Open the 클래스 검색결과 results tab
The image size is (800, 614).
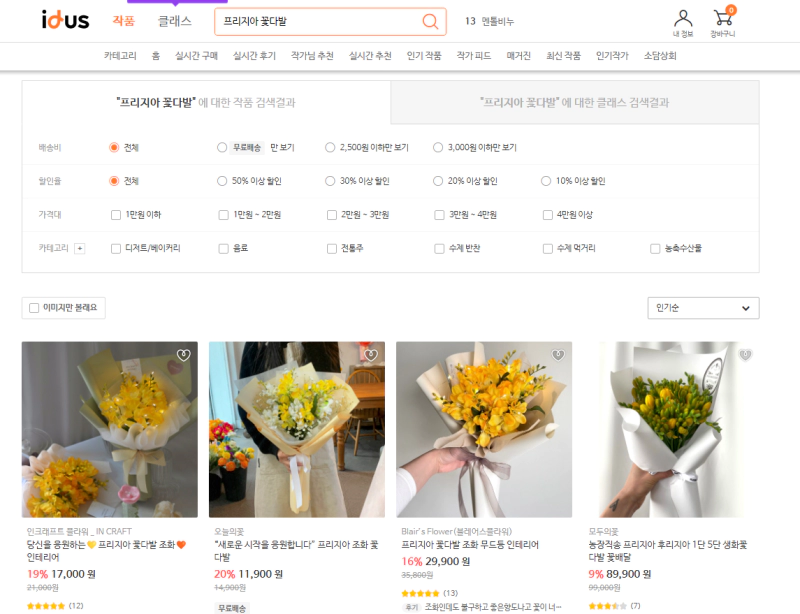(578, 101)
